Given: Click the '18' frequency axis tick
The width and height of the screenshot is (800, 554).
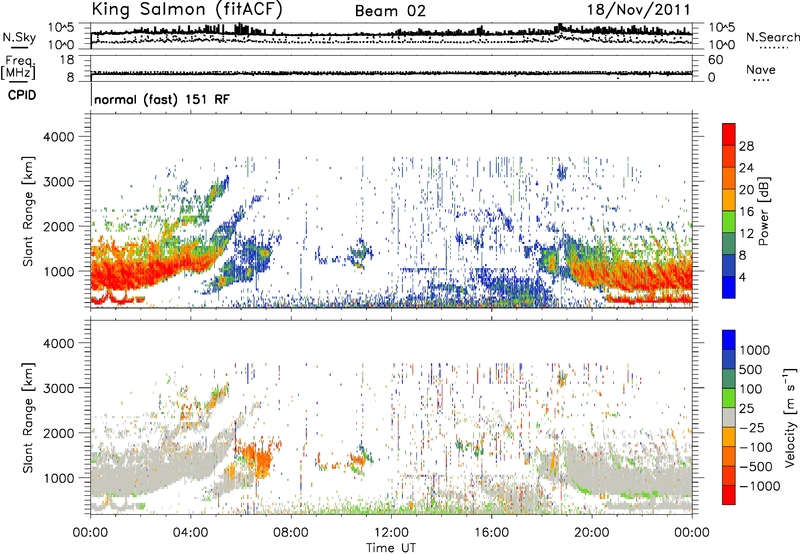Looking at the screenshot, I should coord(67,60).
